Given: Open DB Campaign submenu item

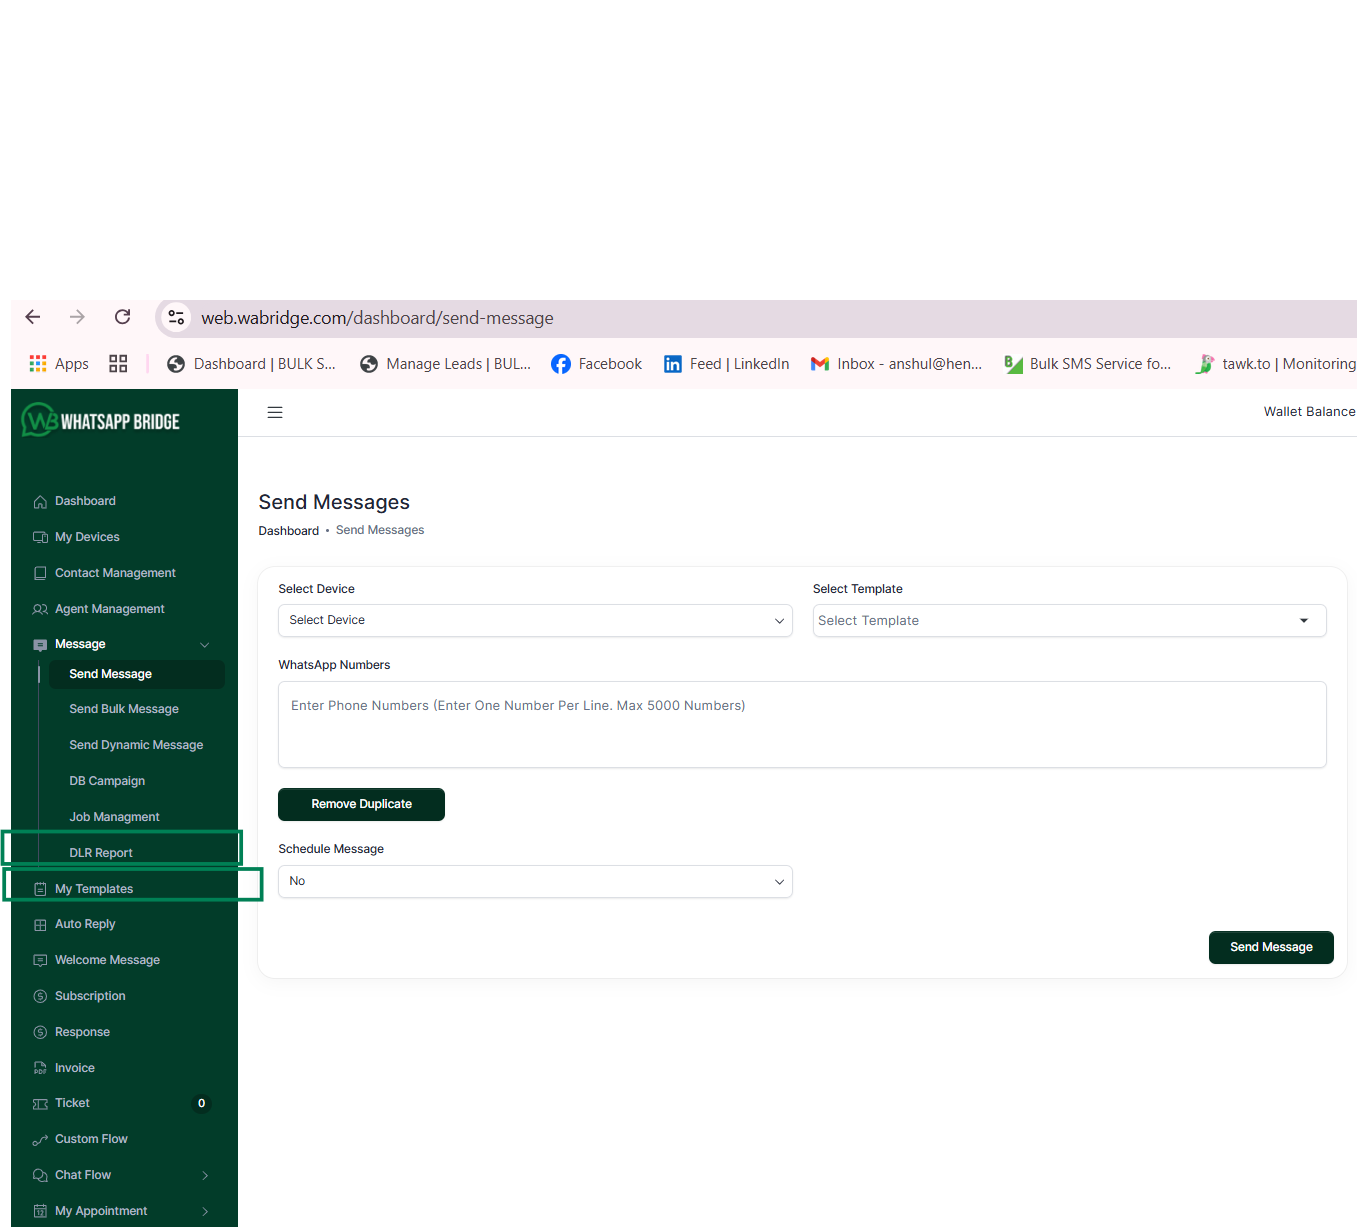Looking at the screenshot, I should [x=107, y=781].
